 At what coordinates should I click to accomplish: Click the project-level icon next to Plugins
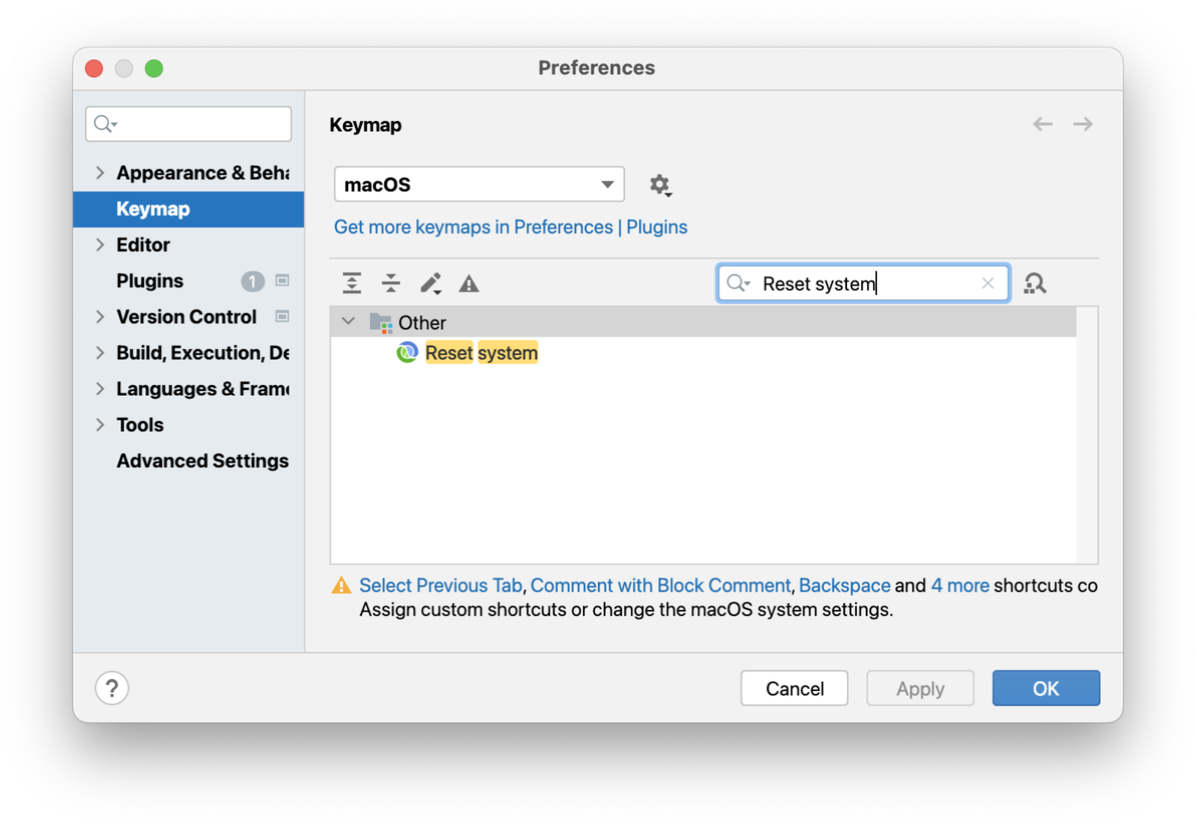point(282,281)
